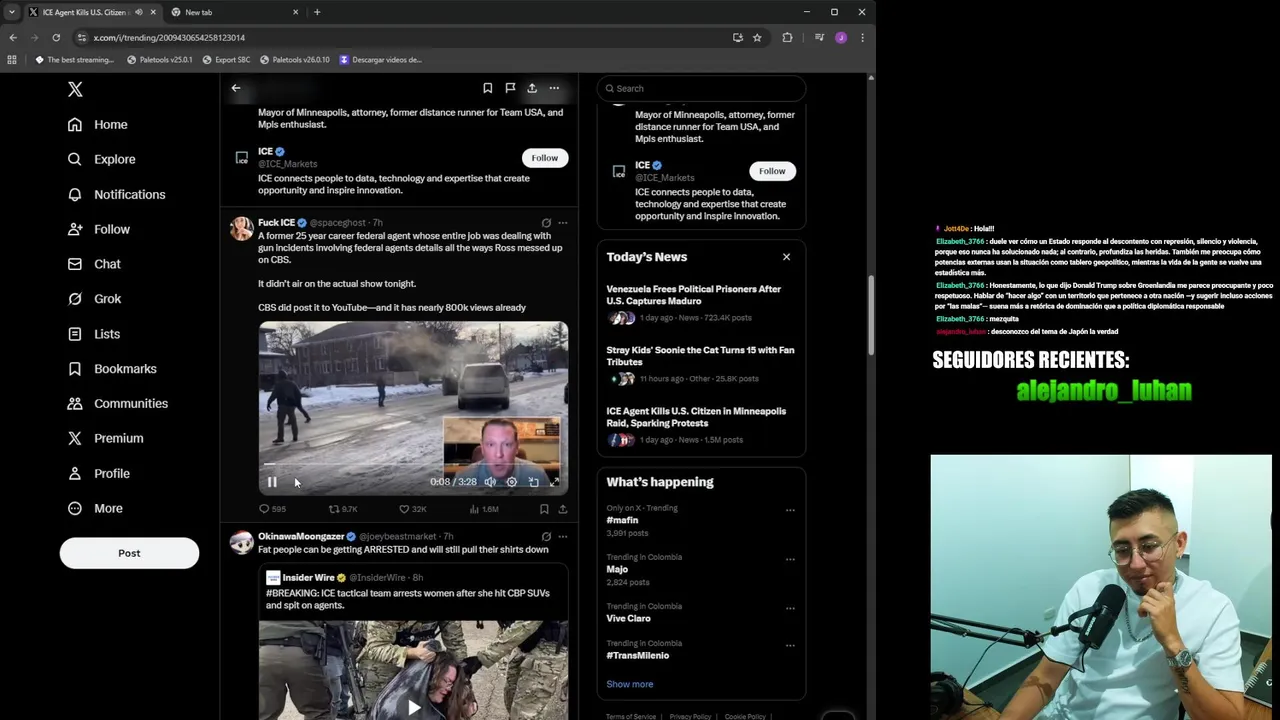
Task: Click the Premium X icon in sidebar
Action: 75,438
